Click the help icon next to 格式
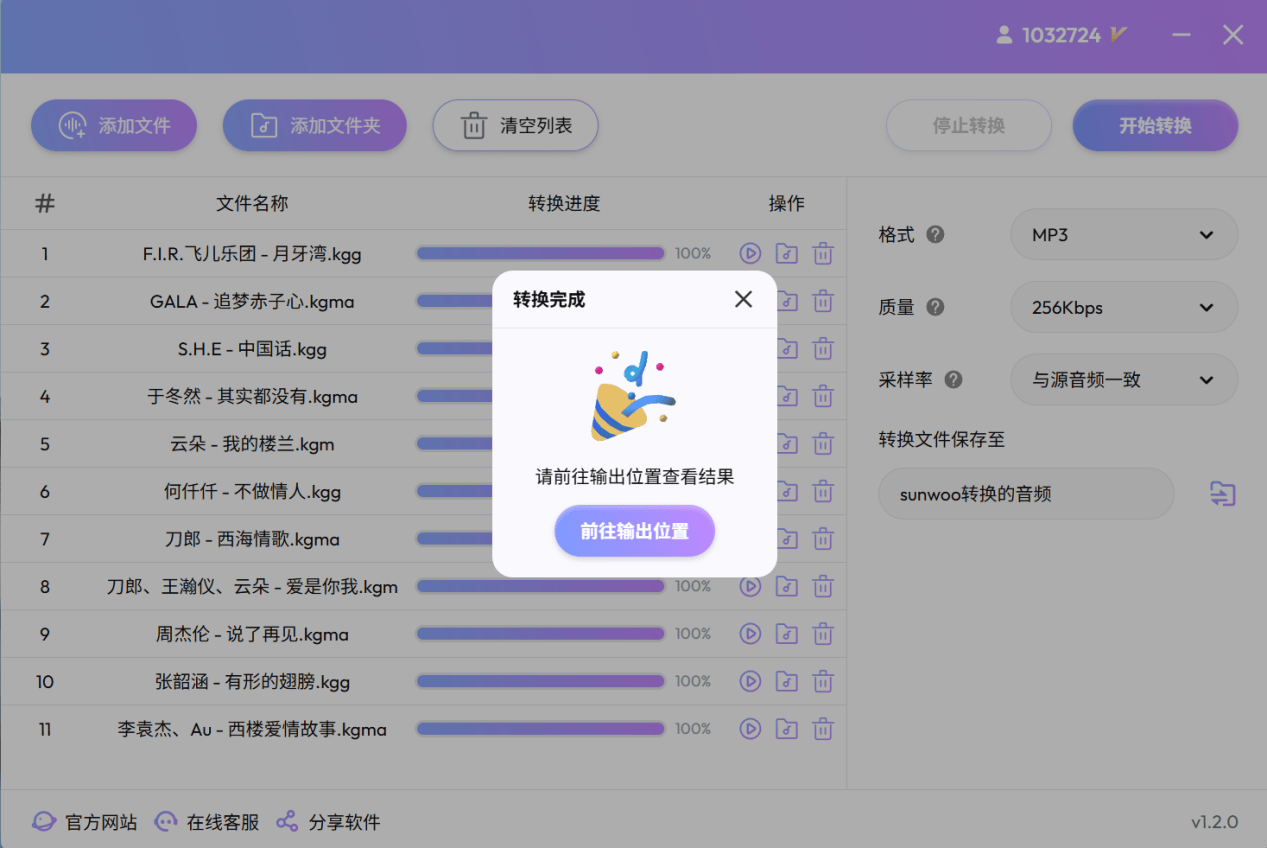 pyautogui.click(x=935, y=235)
